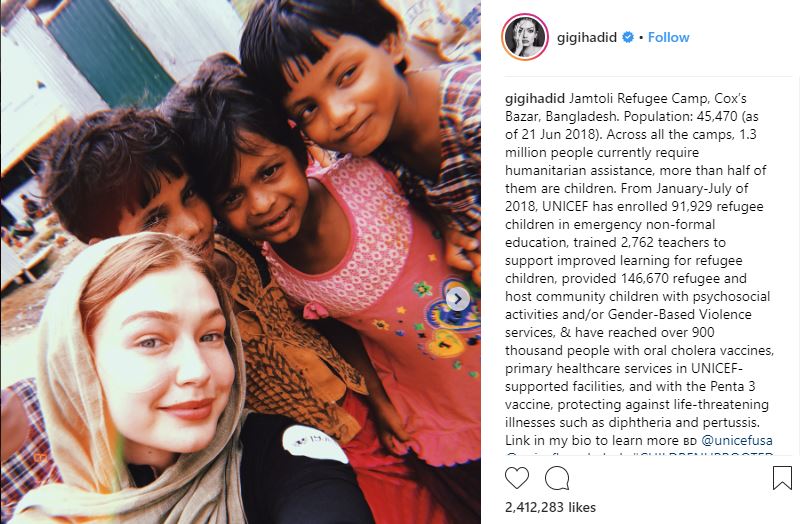The width and height of the screenshot is (800, 524).
Task: Like the post with the heart icon
Action: (x=517, y=478)
